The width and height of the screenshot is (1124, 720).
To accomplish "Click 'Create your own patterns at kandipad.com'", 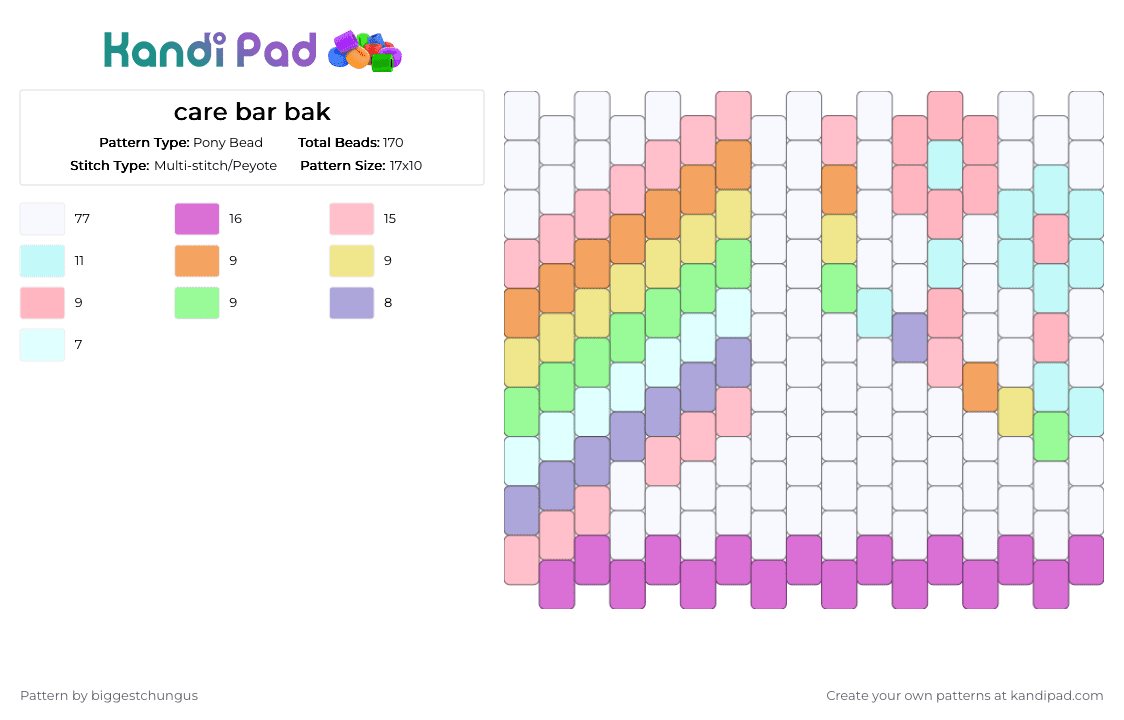I will click(x=964, y=696).
